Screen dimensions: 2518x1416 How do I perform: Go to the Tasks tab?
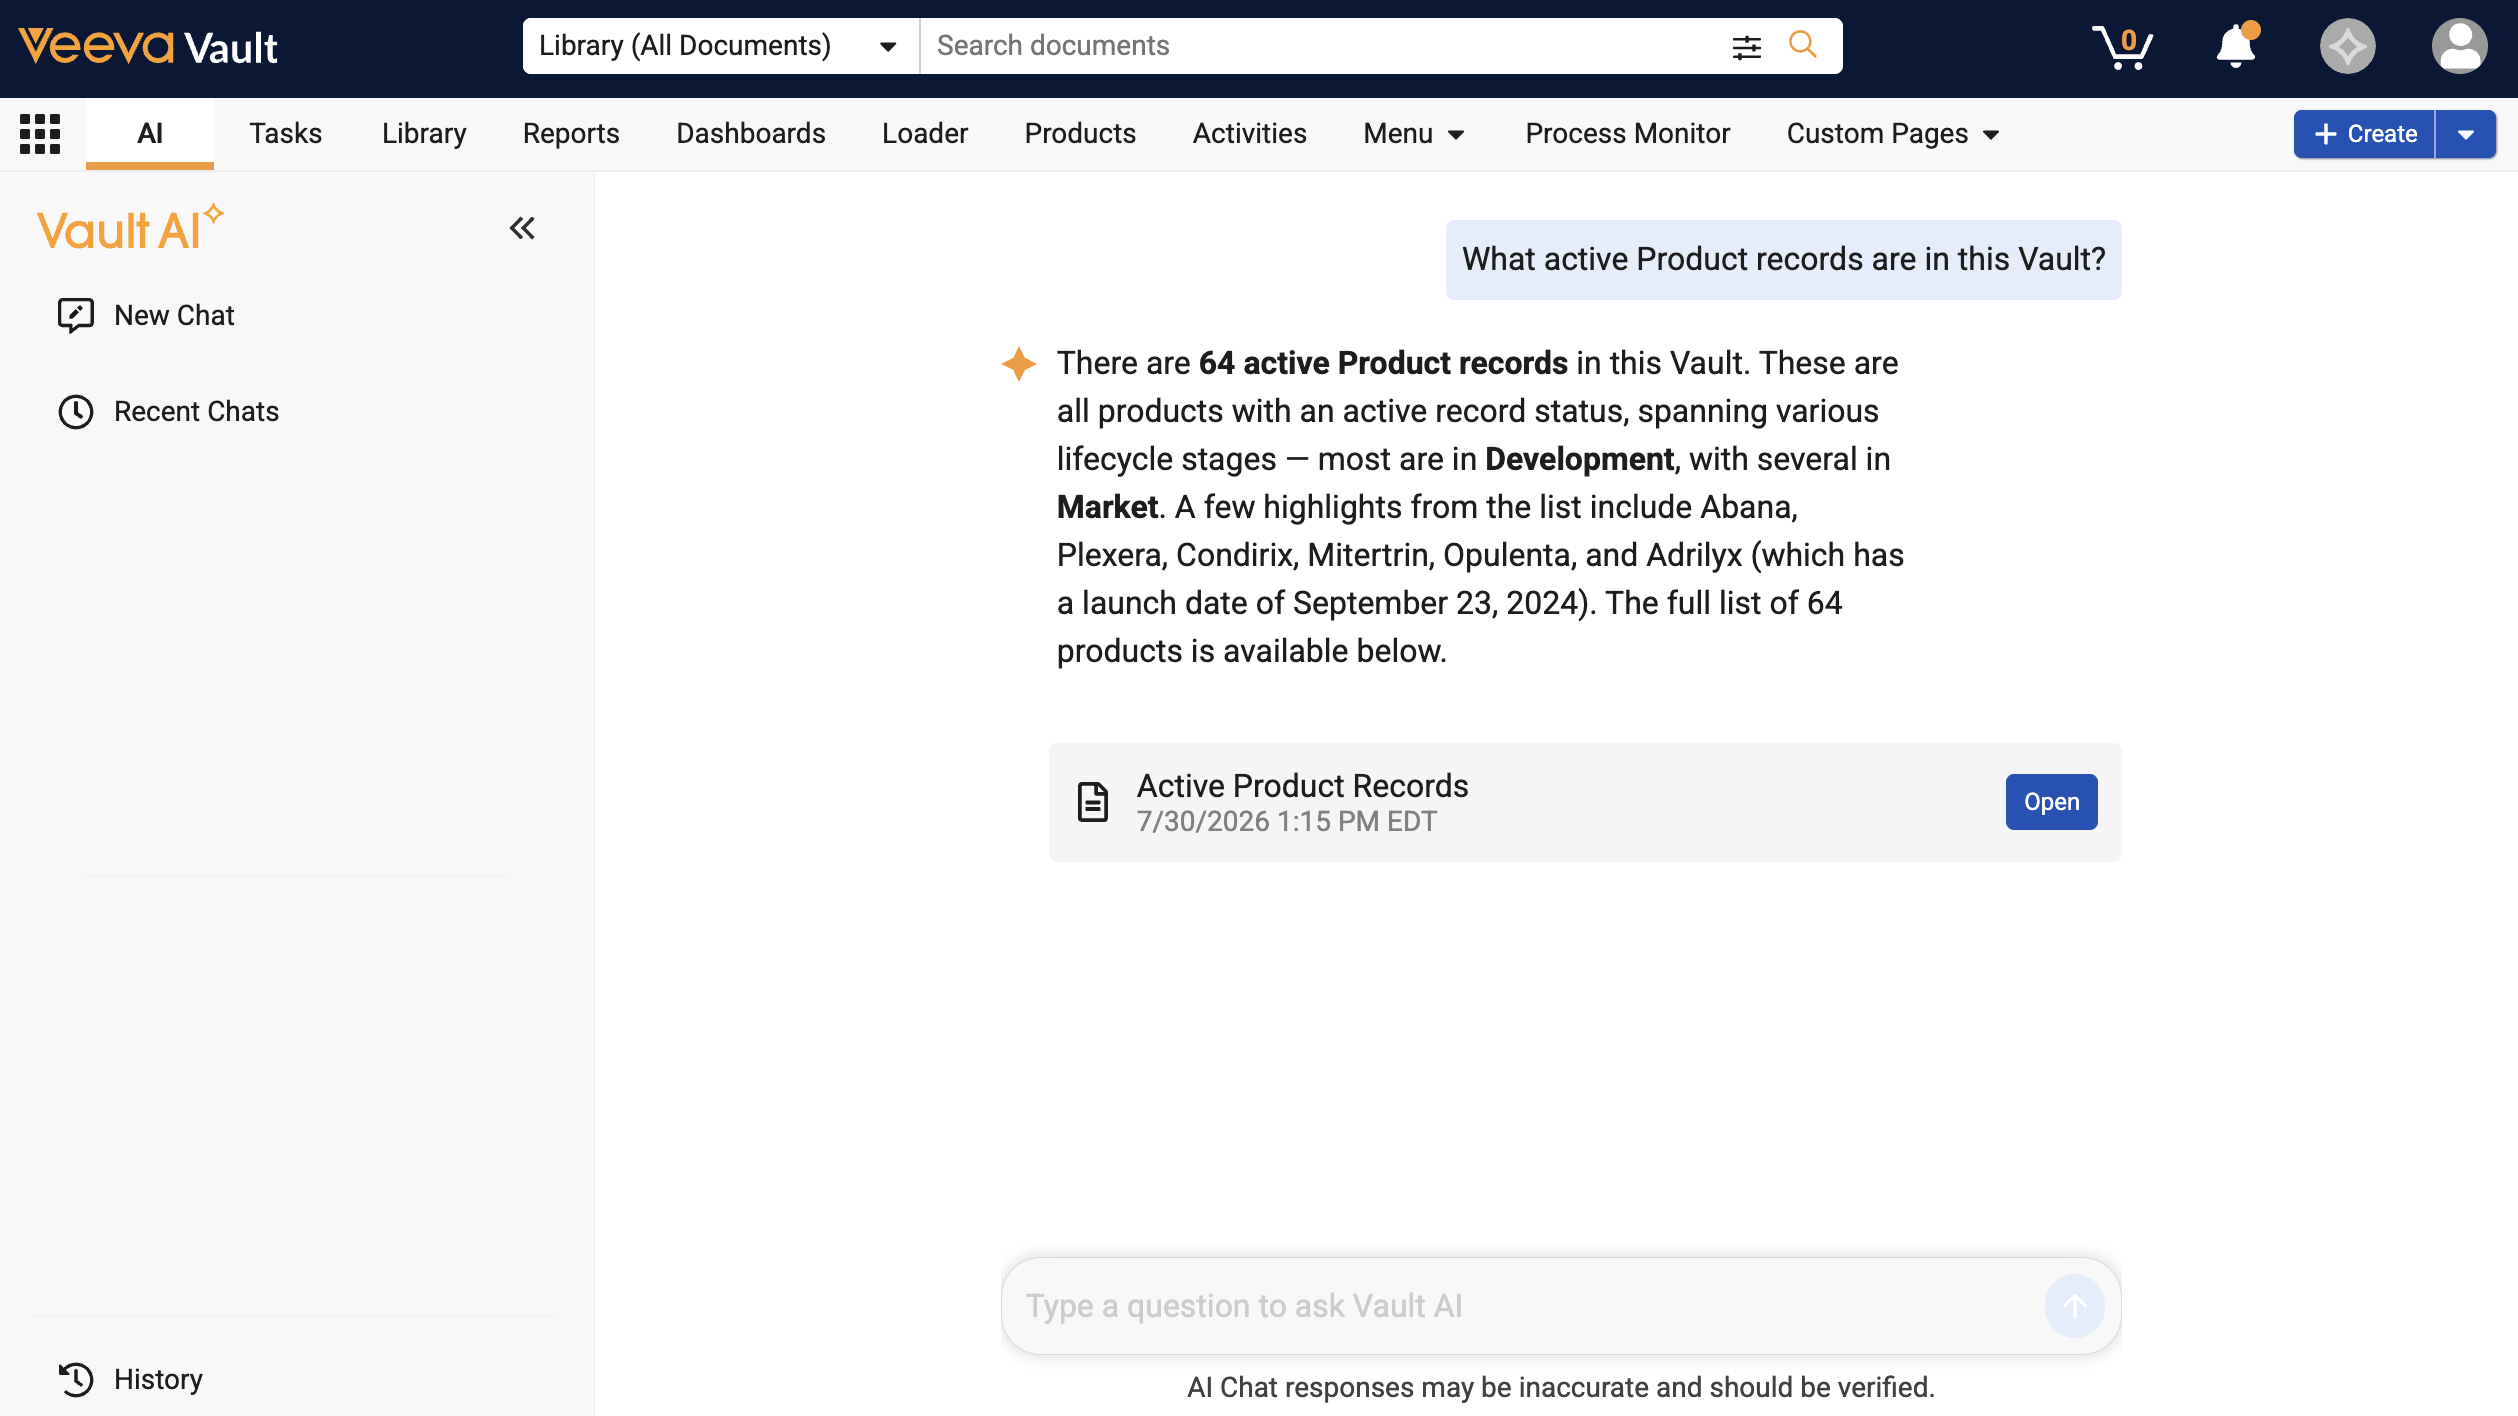pos(286,134)
